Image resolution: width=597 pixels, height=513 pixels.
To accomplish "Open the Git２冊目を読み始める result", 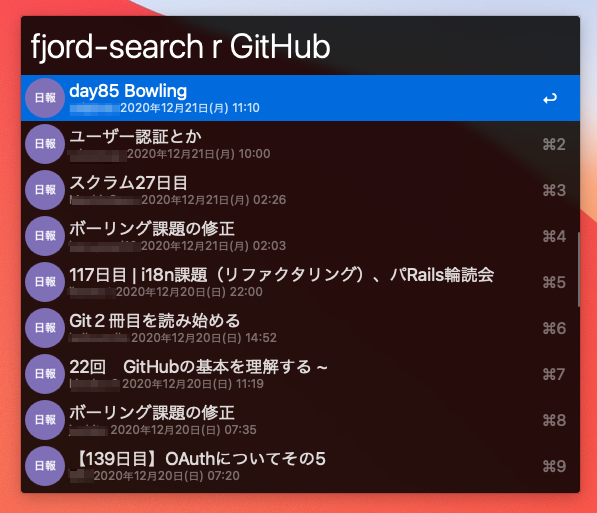I will pos(300,328).
